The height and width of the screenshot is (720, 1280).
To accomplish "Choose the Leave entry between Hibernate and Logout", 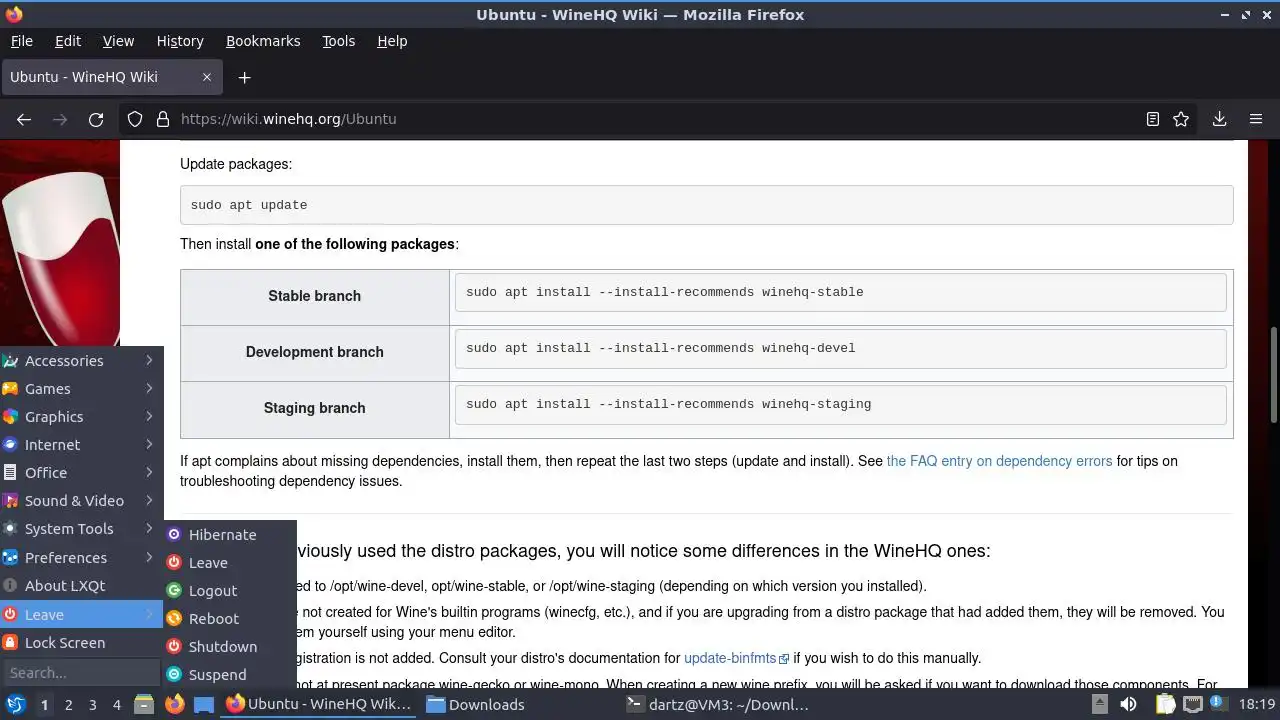I will (x=230, y=563).
